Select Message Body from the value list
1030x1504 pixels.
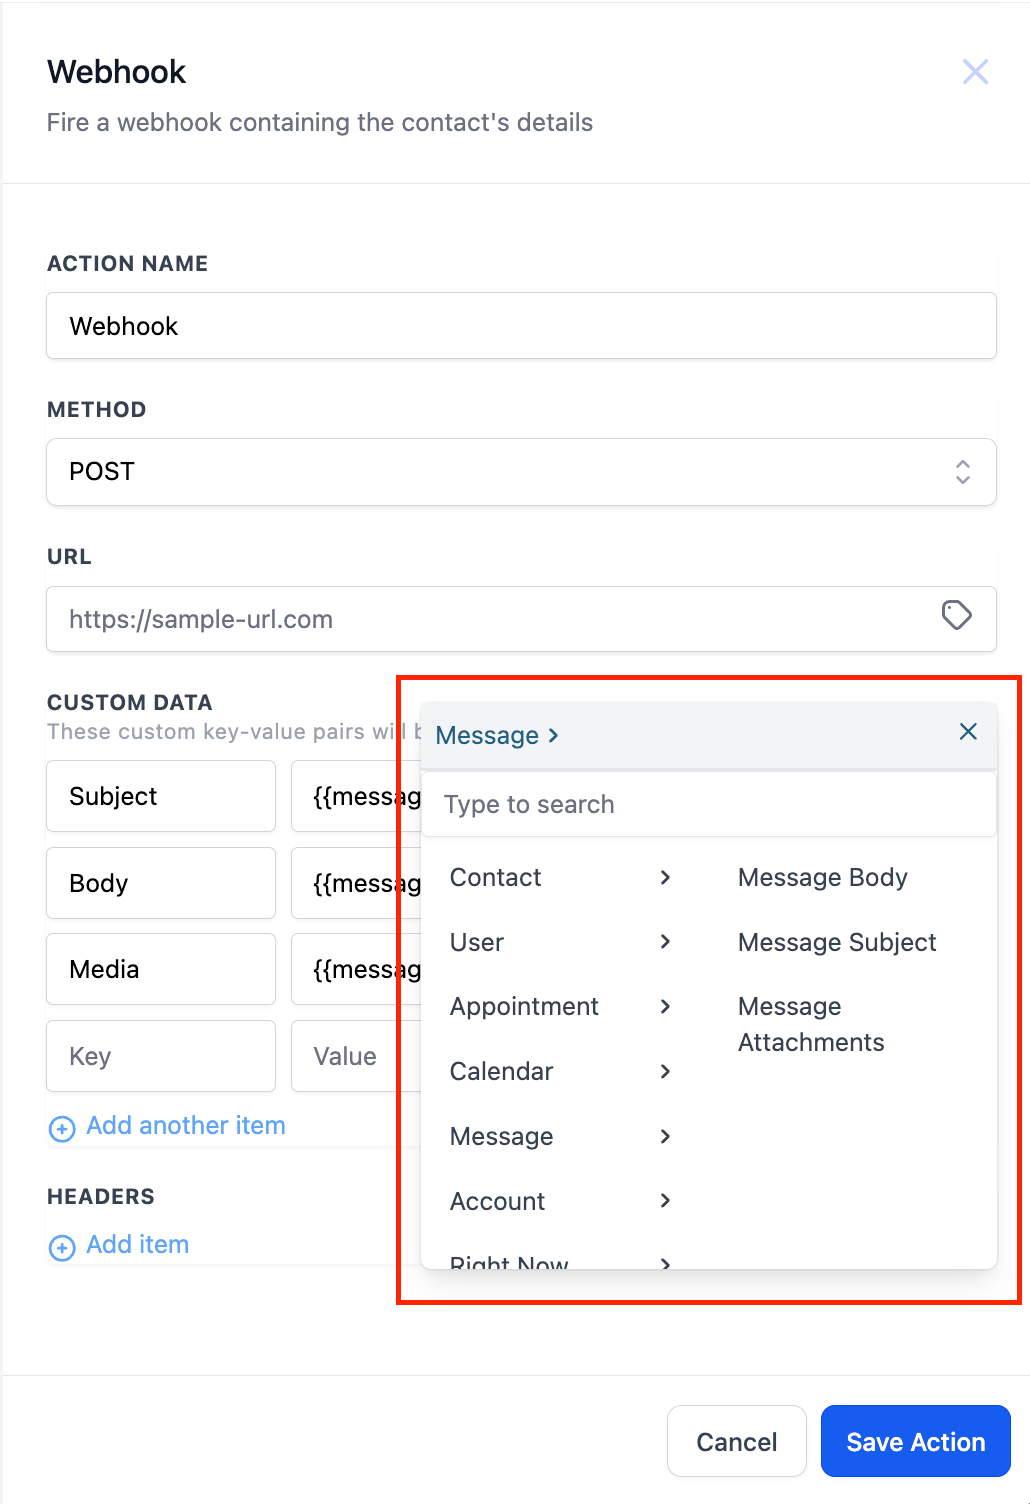[822, 878]
